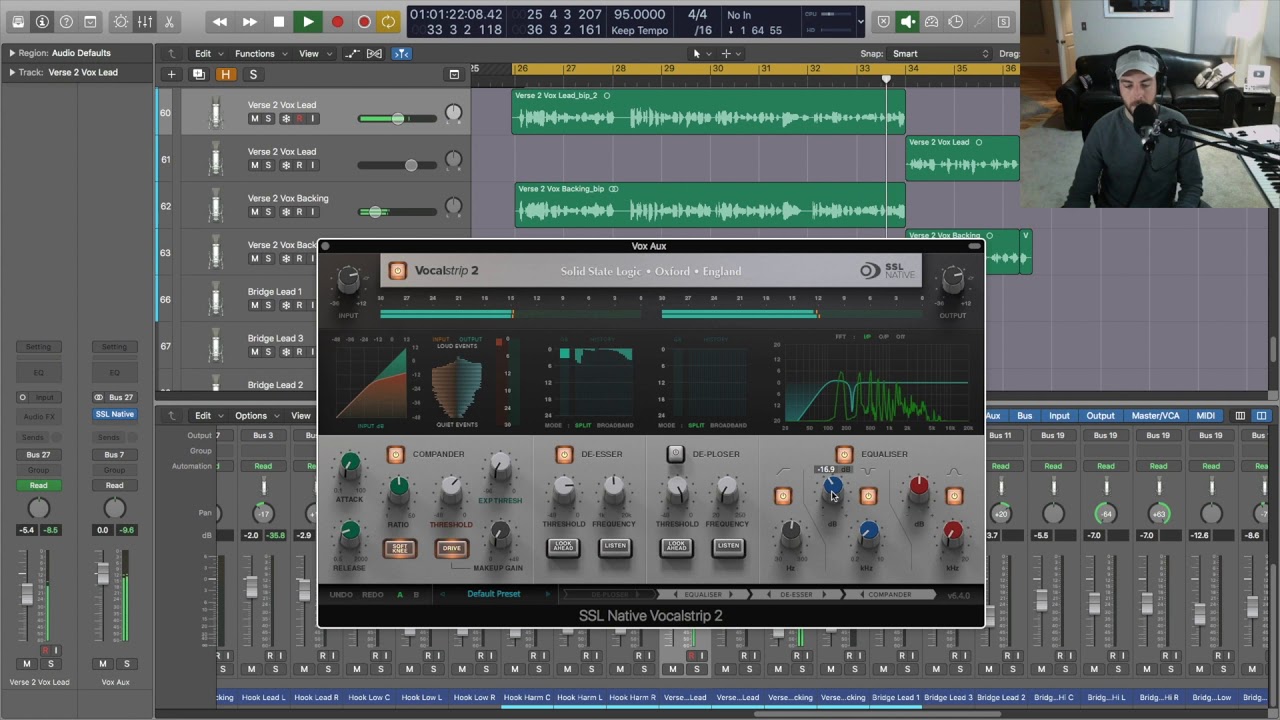Add a new track with plus button

pos(171,74)
